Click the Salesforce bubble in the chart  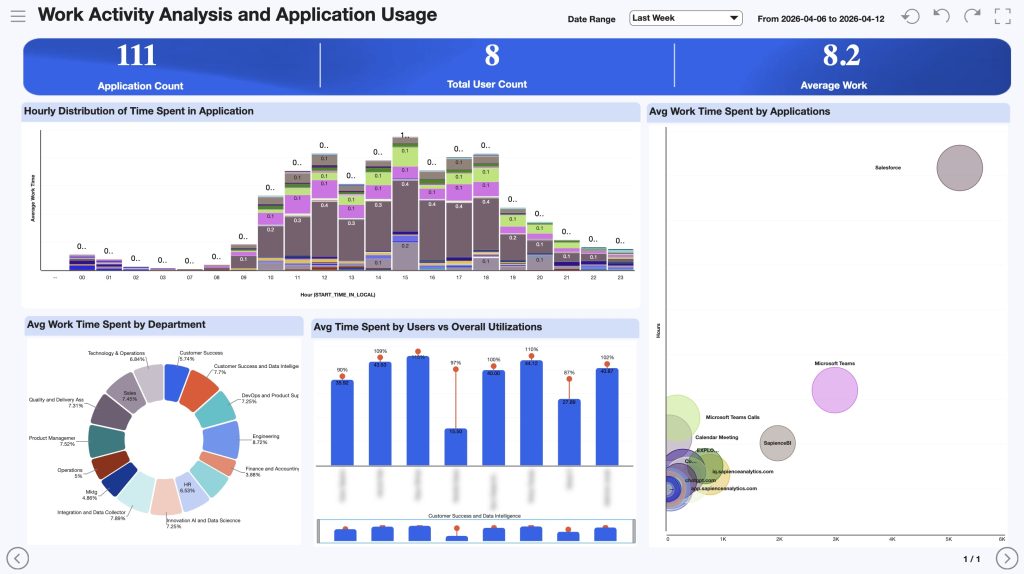pyautogui.click(x=959, y=167)
